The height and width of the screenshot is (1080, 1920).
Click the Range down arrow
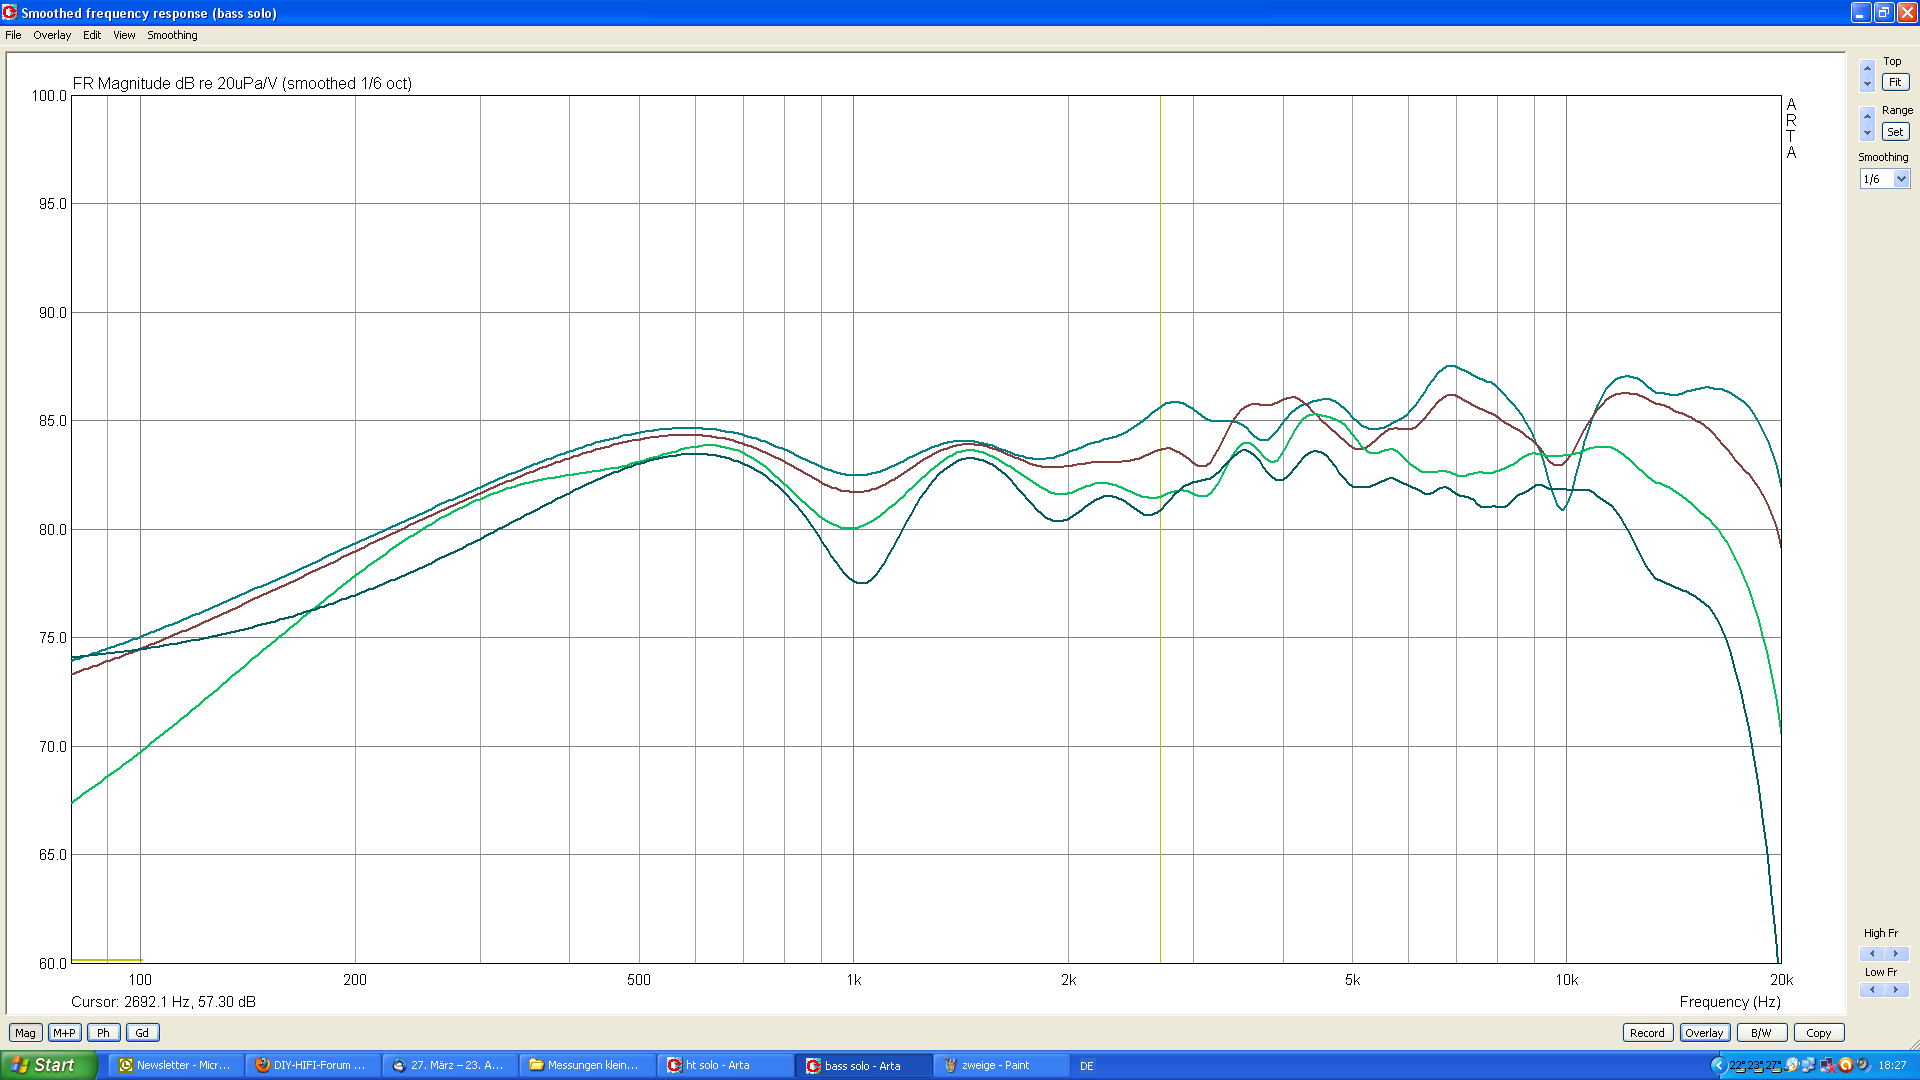point(1867,133)
